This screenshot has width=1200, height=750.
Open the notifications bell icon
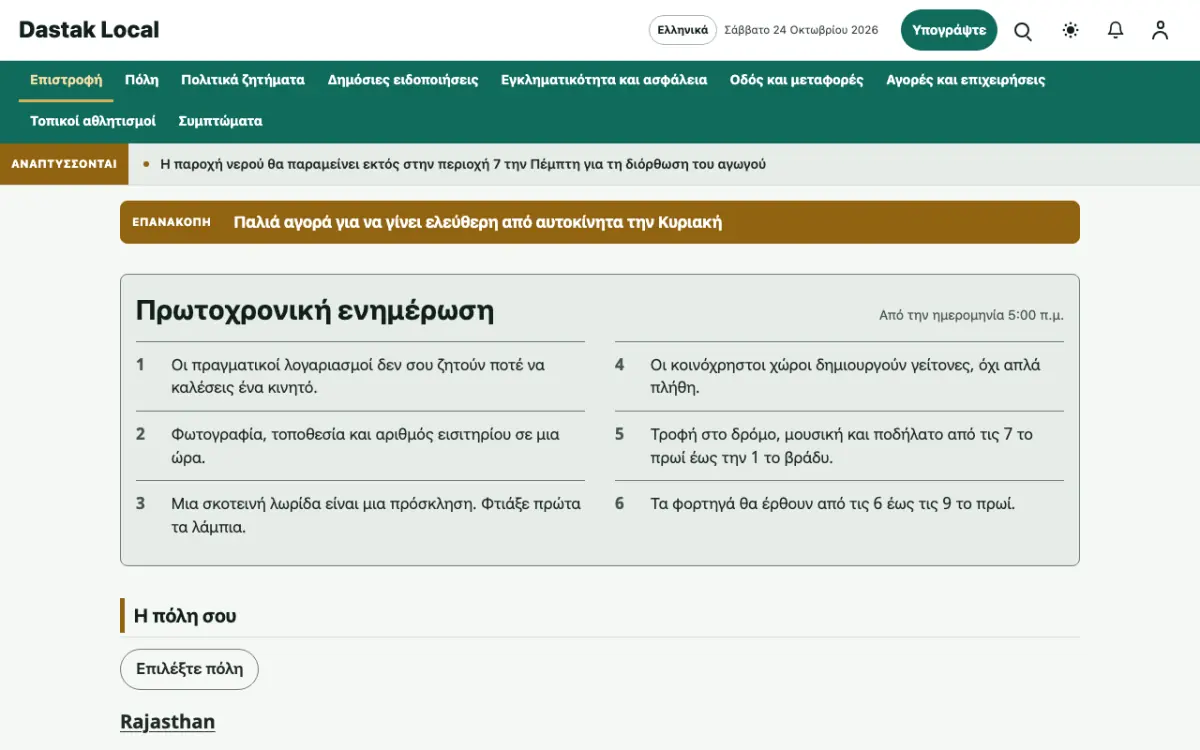(1116, 31)
